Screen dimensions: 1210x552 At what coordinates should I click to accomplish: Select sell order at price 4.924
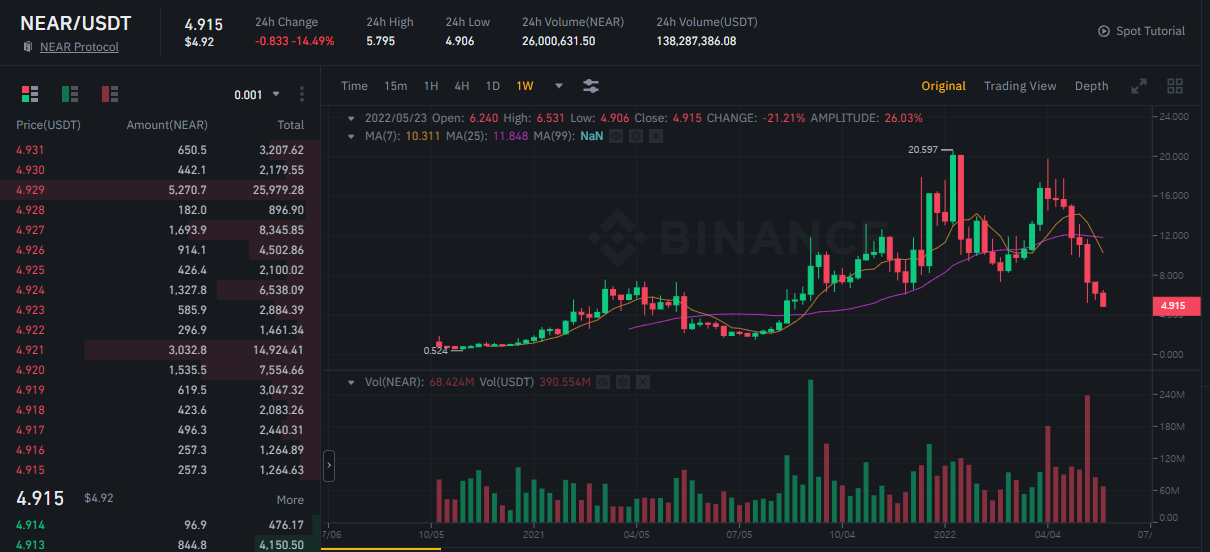pos(160,290)
